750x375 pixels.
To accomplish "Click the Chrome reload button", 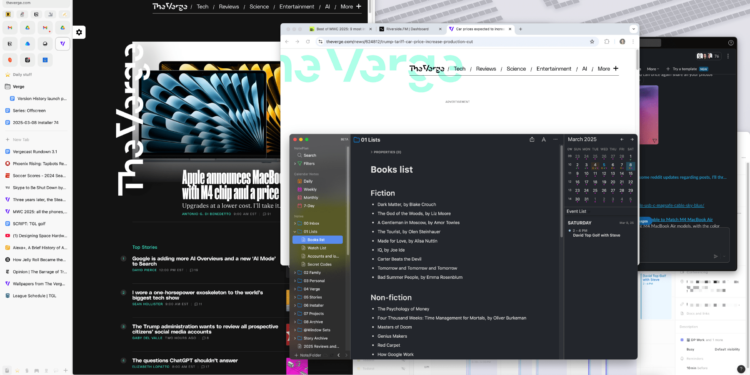I will 308,42.
